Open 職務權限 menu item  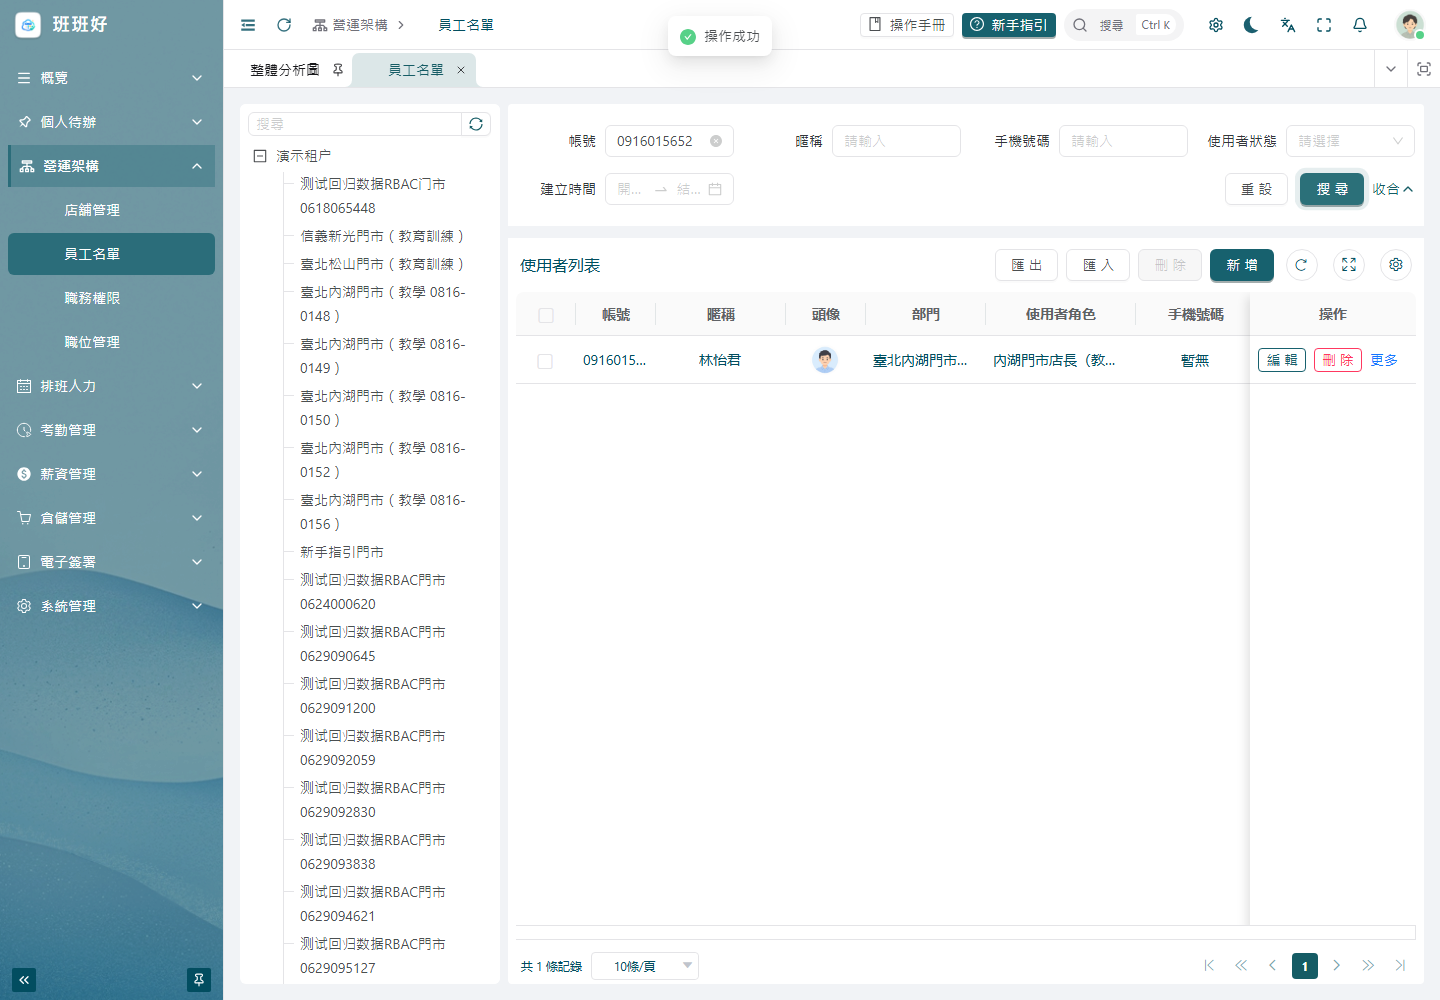click(111, 298)
